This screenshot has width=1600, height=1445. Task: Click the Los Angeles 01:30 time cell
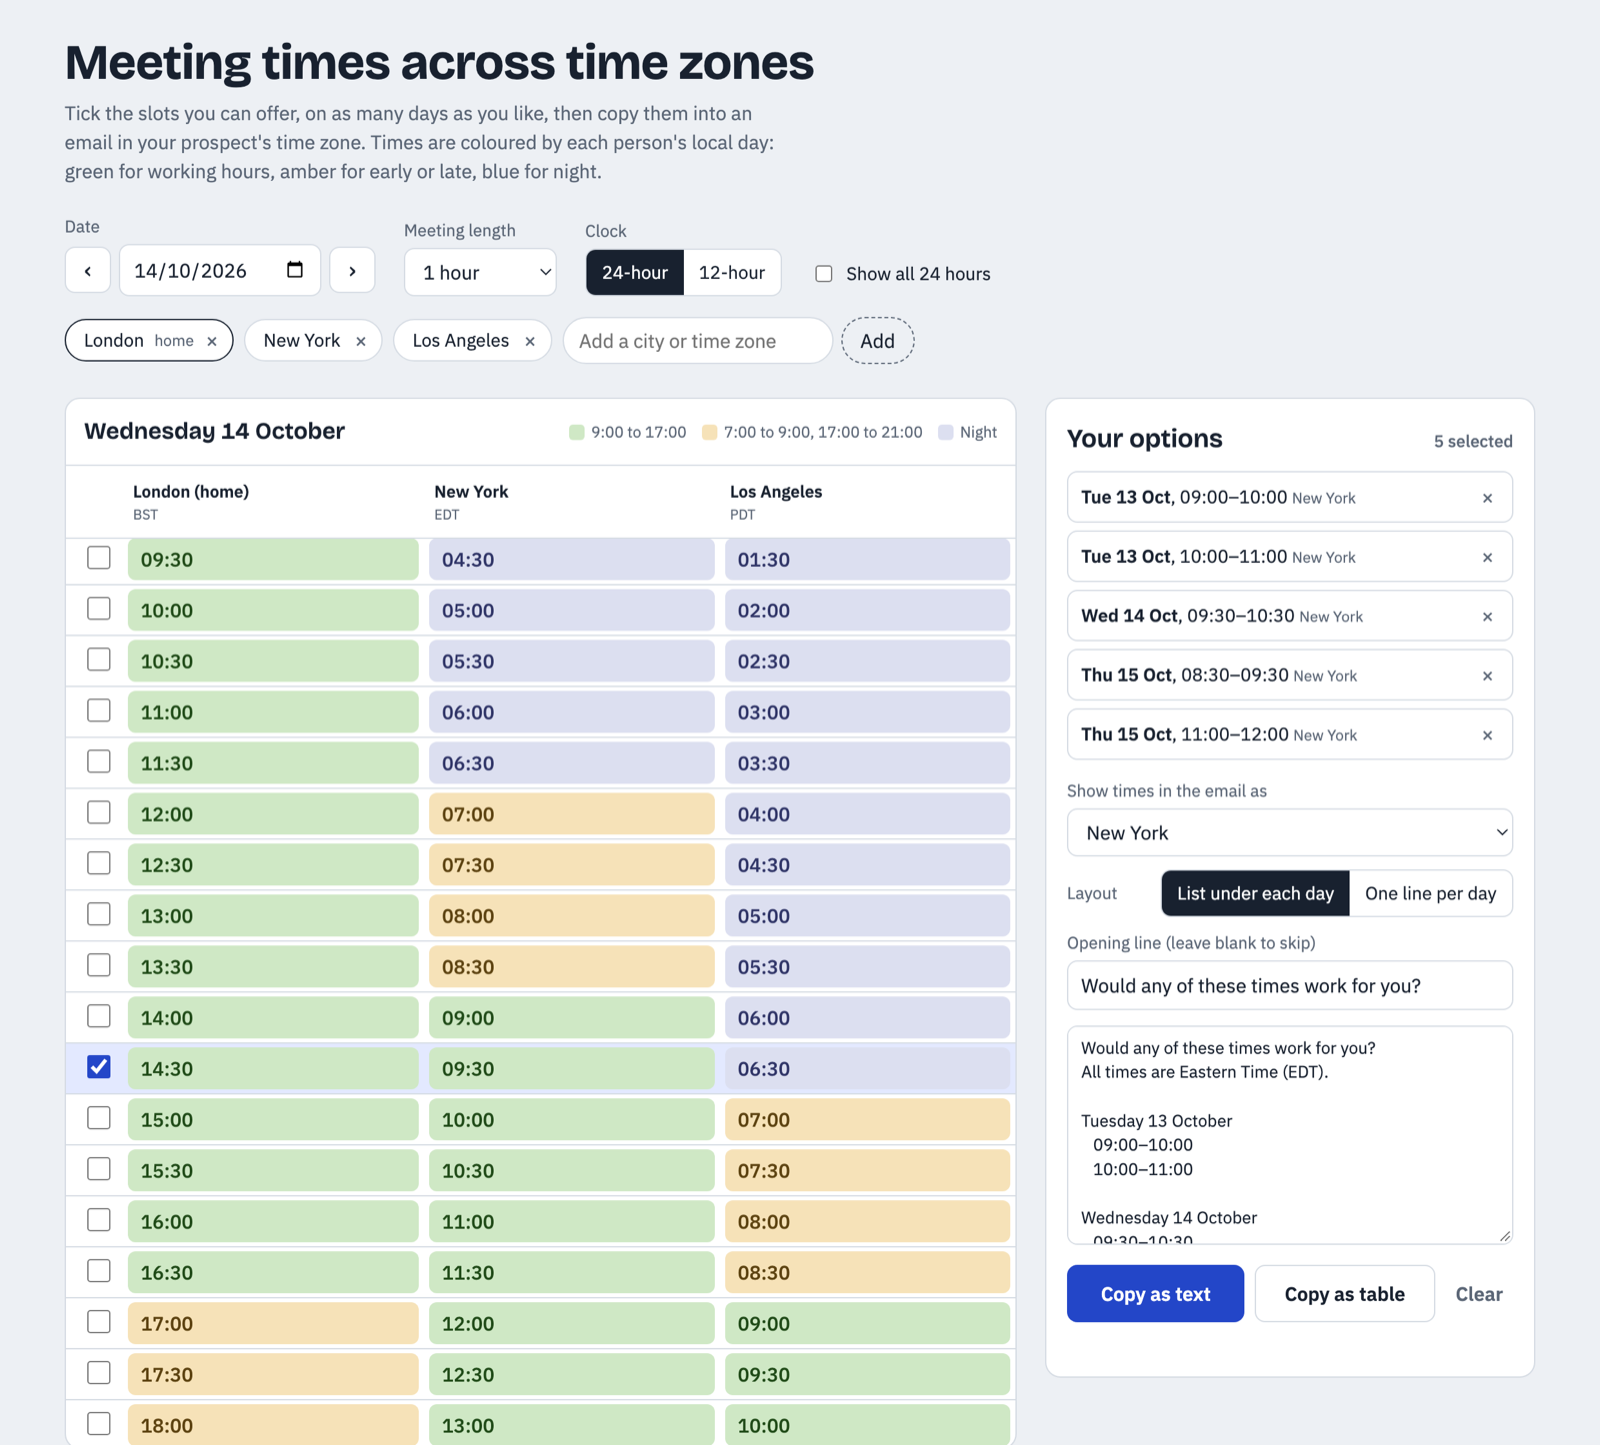point(867,559)
